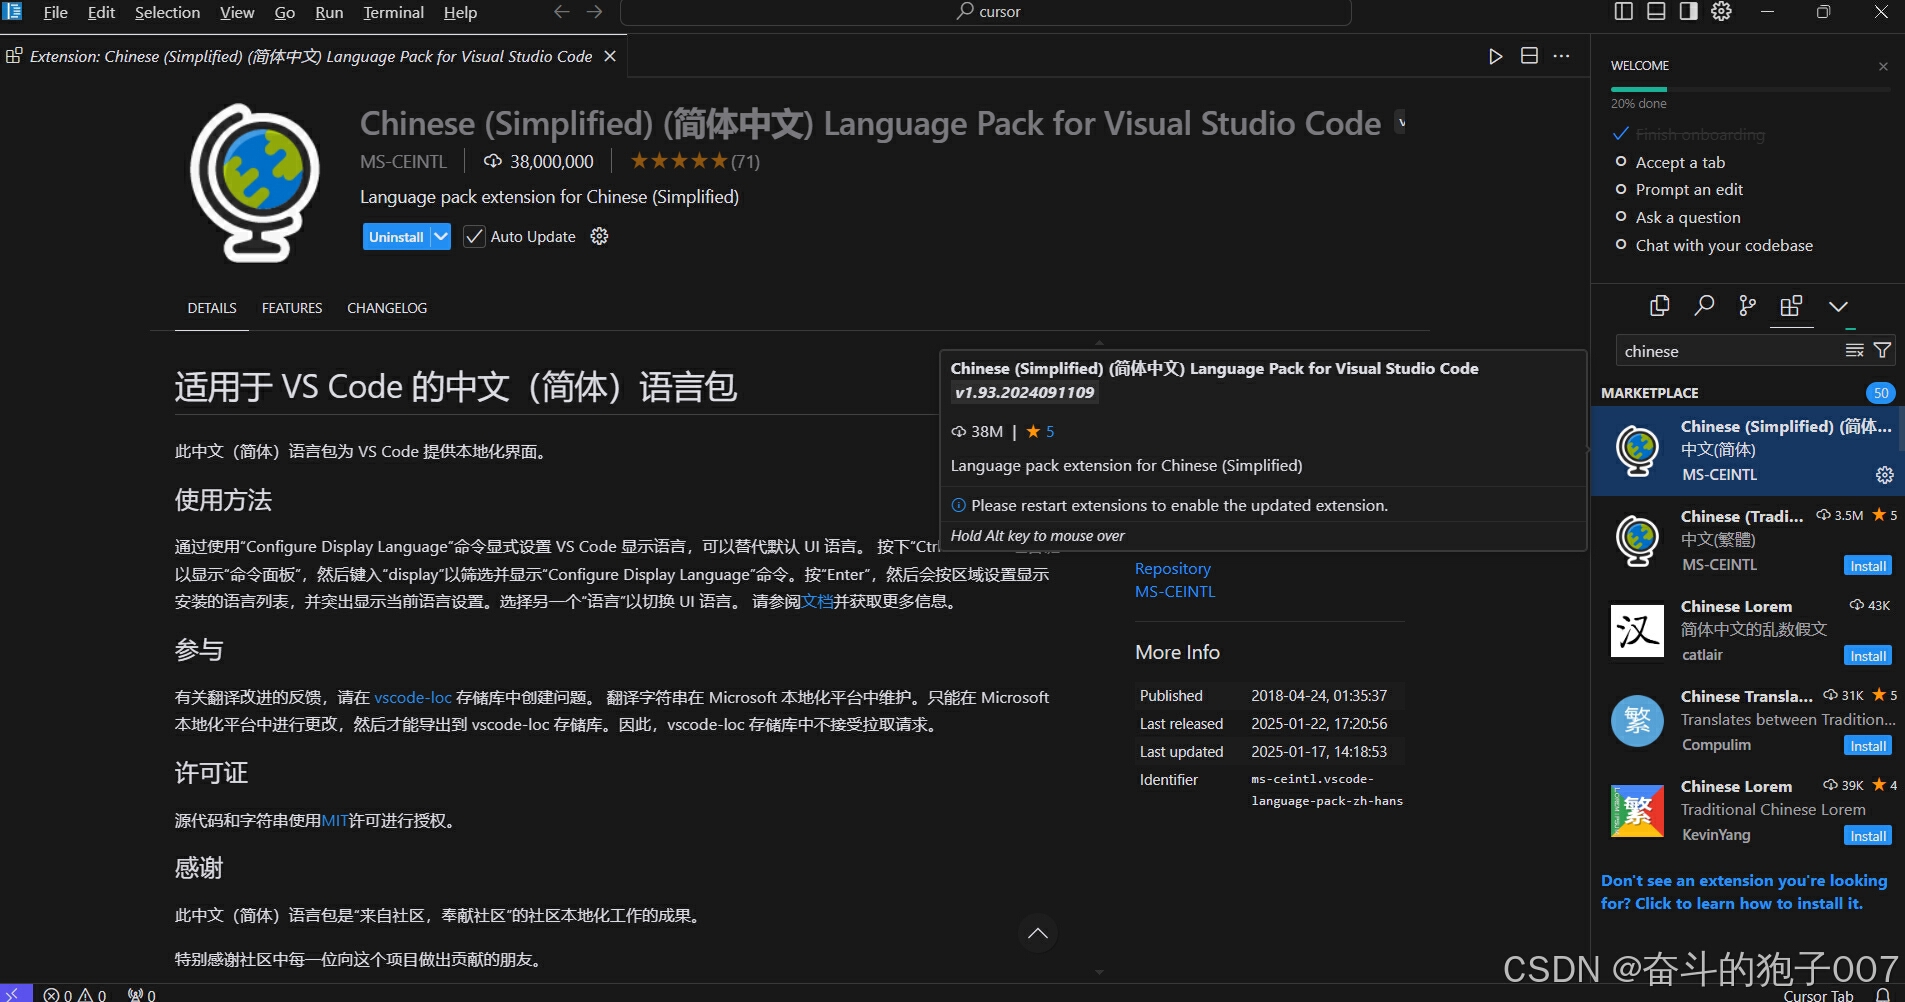Click the ports status bar icon
Screen dimensions: 1905x1002
pyautogui.click(x=141, y=994)
